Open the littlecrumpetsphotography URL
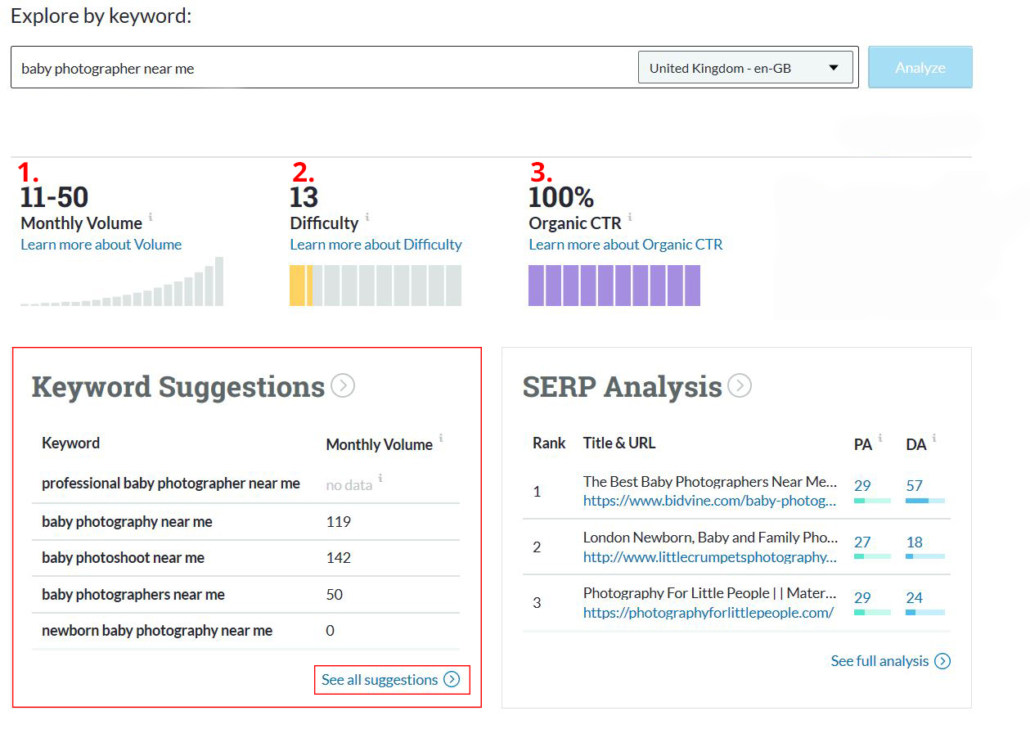This screenshot has width=1030, height=729. tap(709, 557)
